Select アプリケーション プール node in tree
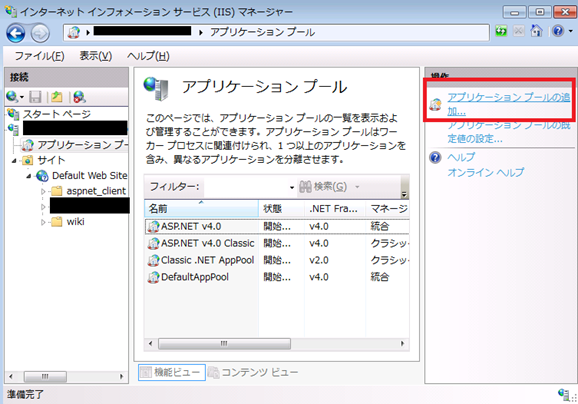This screenshot has width=578, height=404. coord(82,145)
